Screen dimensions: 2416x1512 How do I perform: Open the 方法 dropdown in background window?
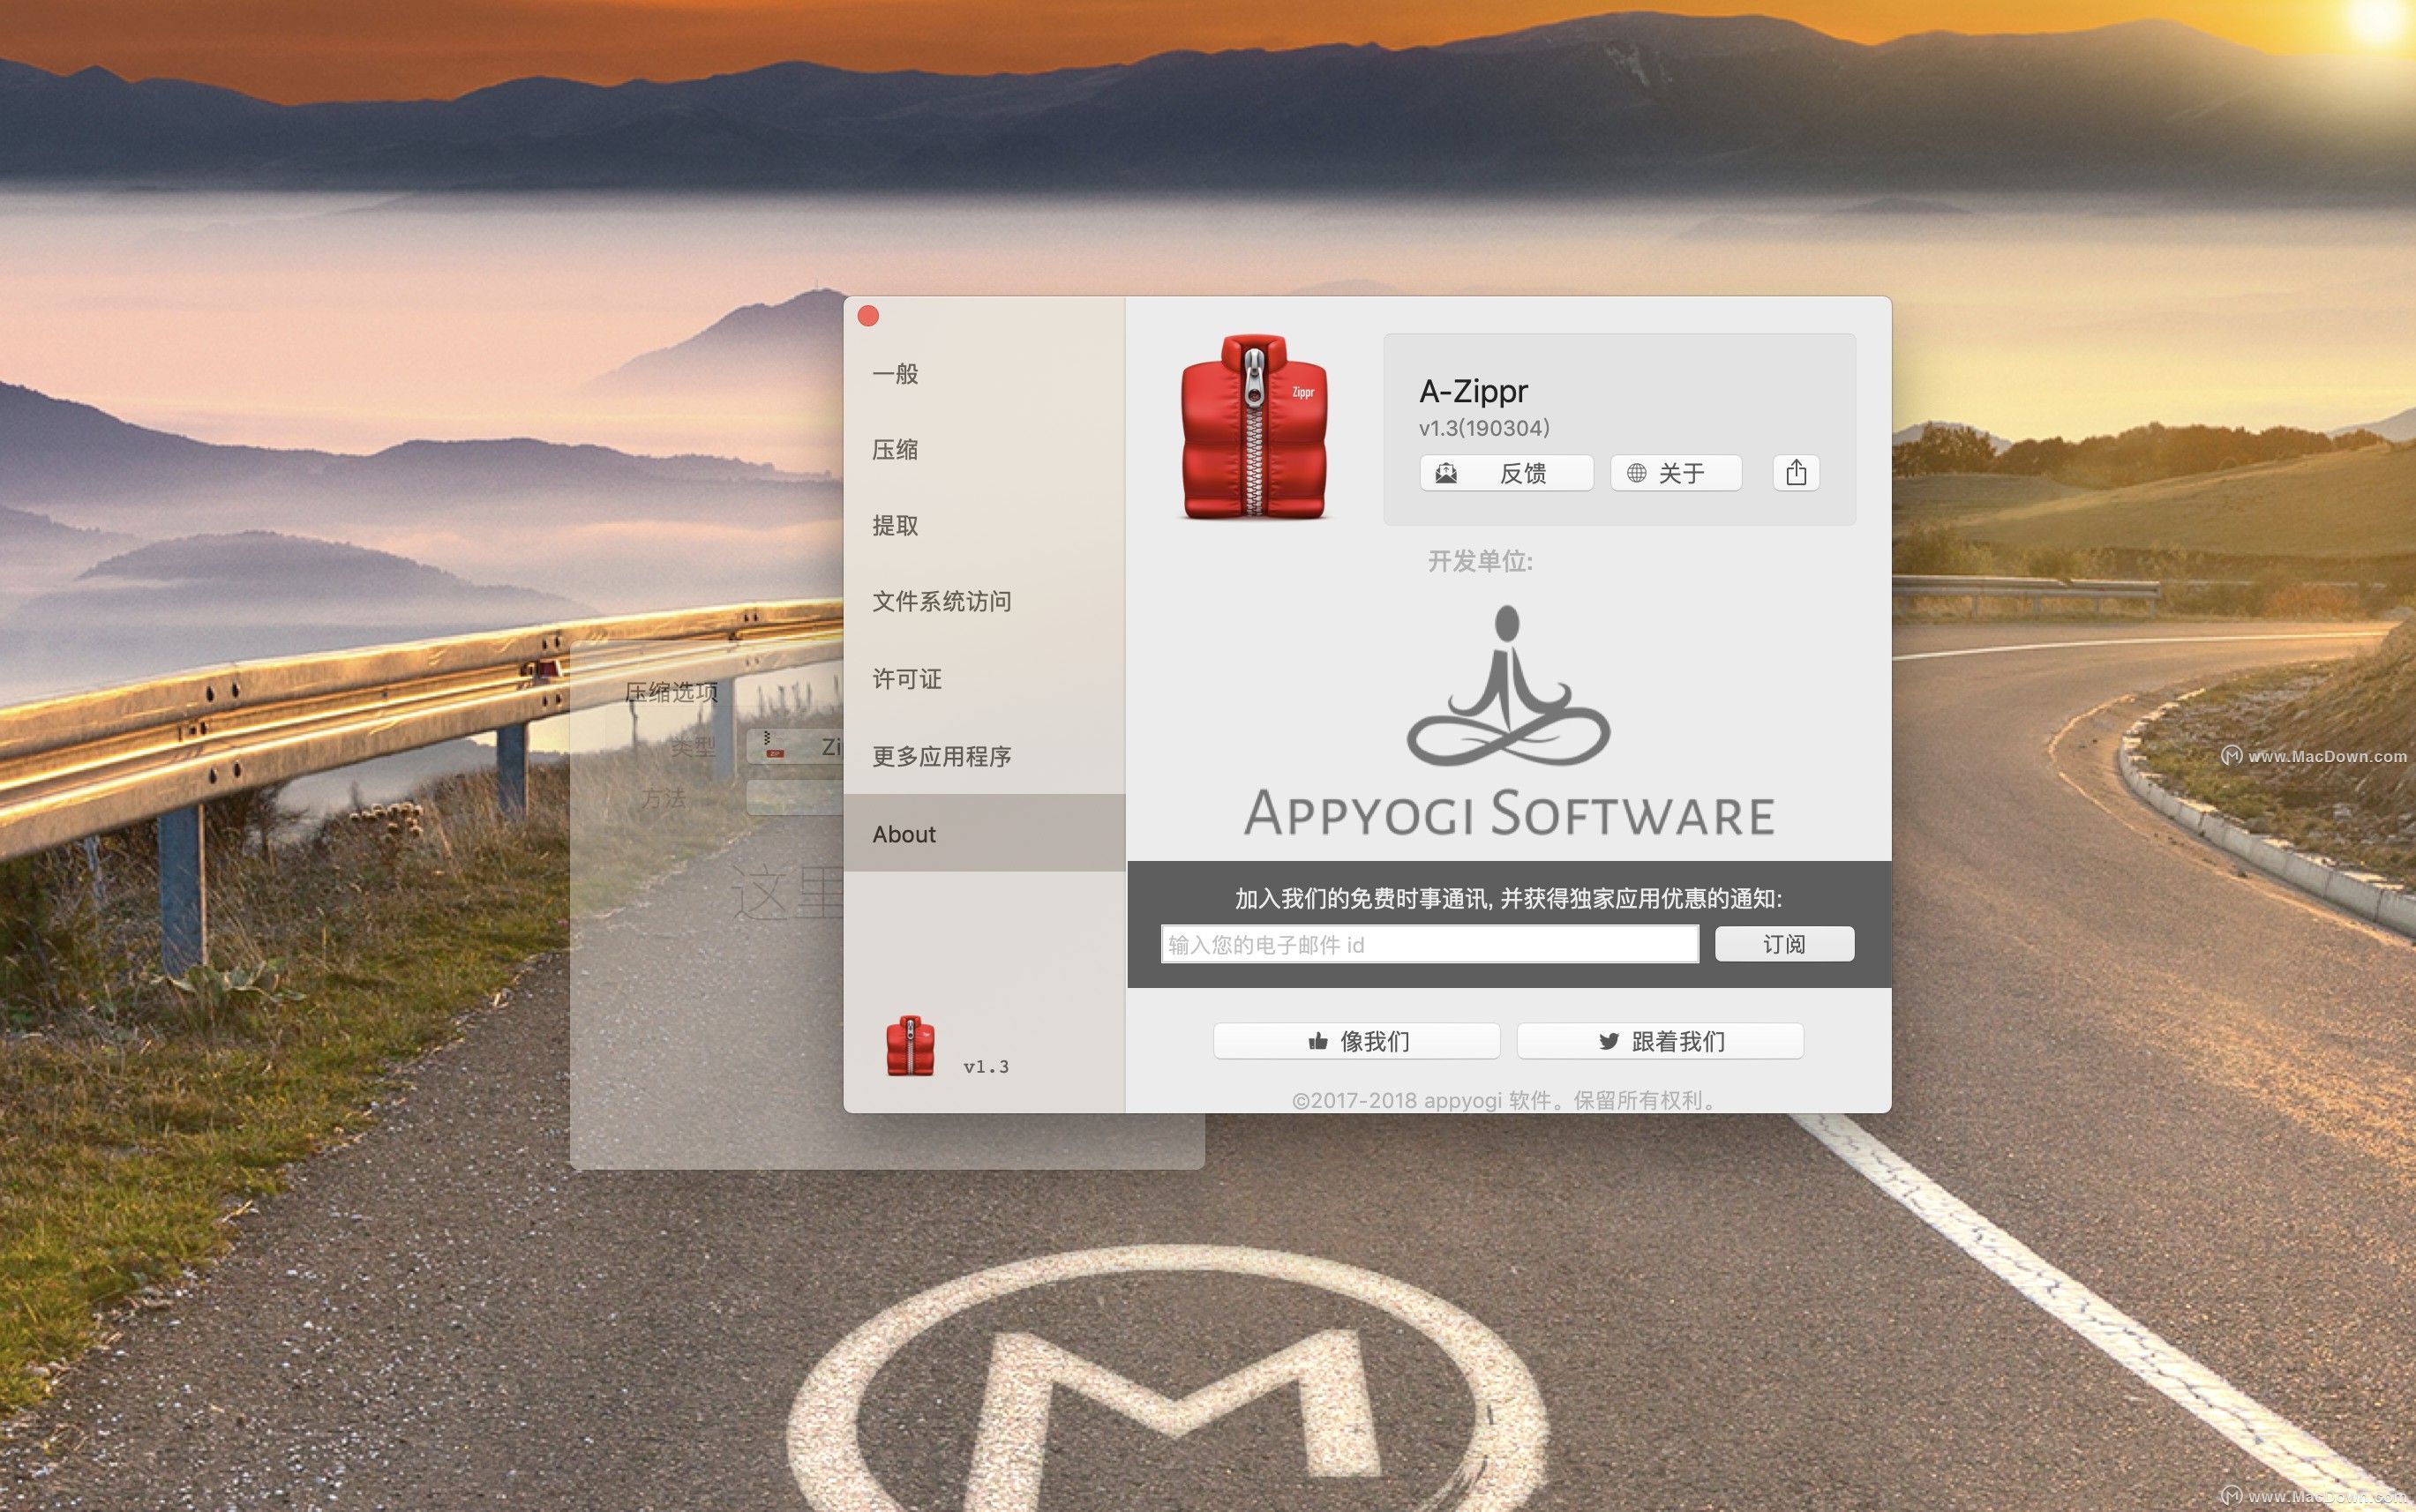coord(795,797)
